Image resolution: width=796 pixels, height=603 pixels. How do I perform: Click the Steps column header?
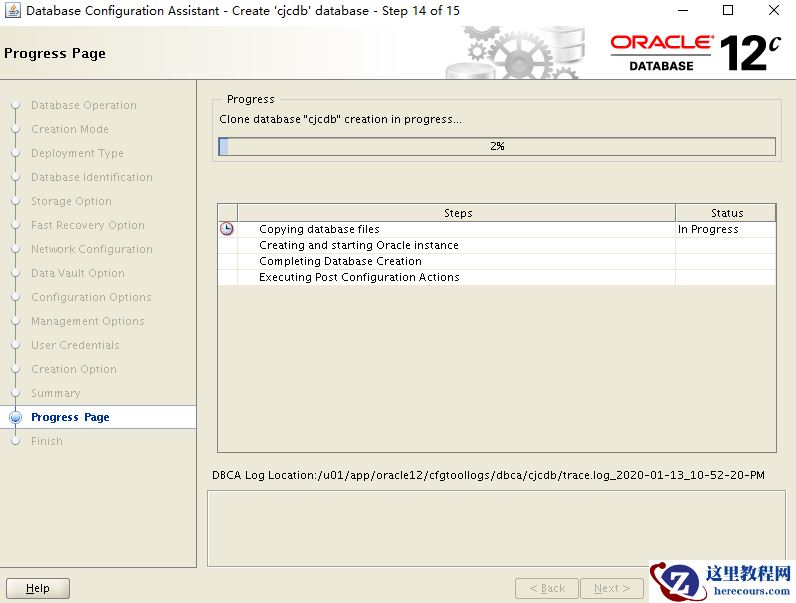457,213
